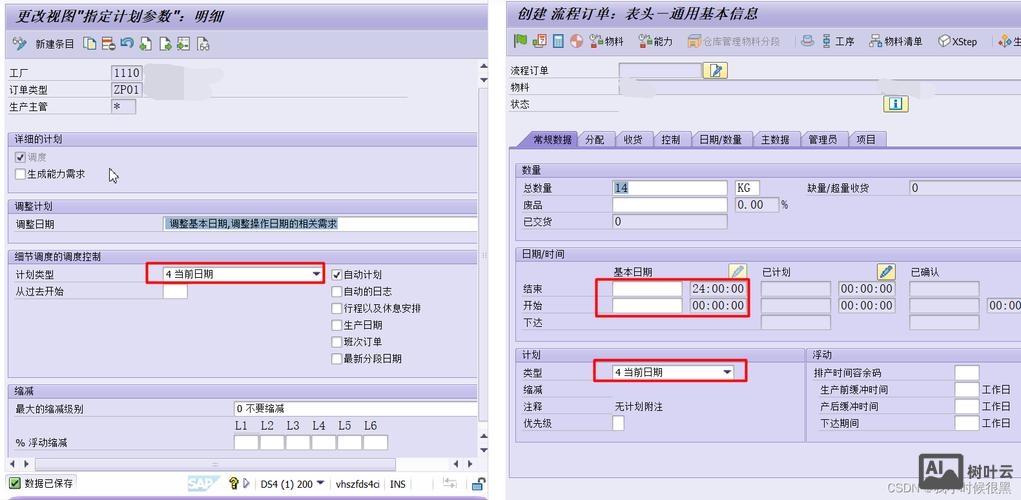
Task: Click the 结束 basic date field
Action: click(x=647, y=288)
